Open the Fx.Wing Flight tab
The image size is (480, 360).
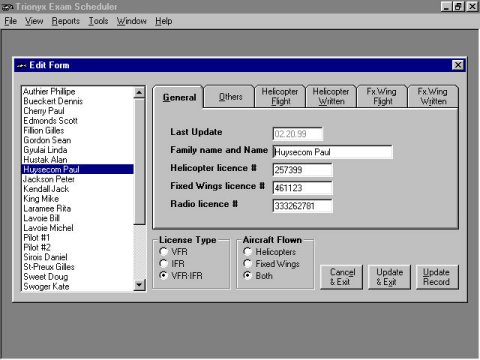coord(382,96)
